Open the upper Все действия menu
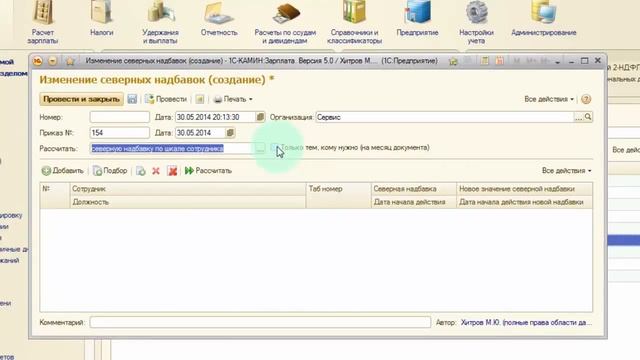The image size is (640, 360). (549, 99)
